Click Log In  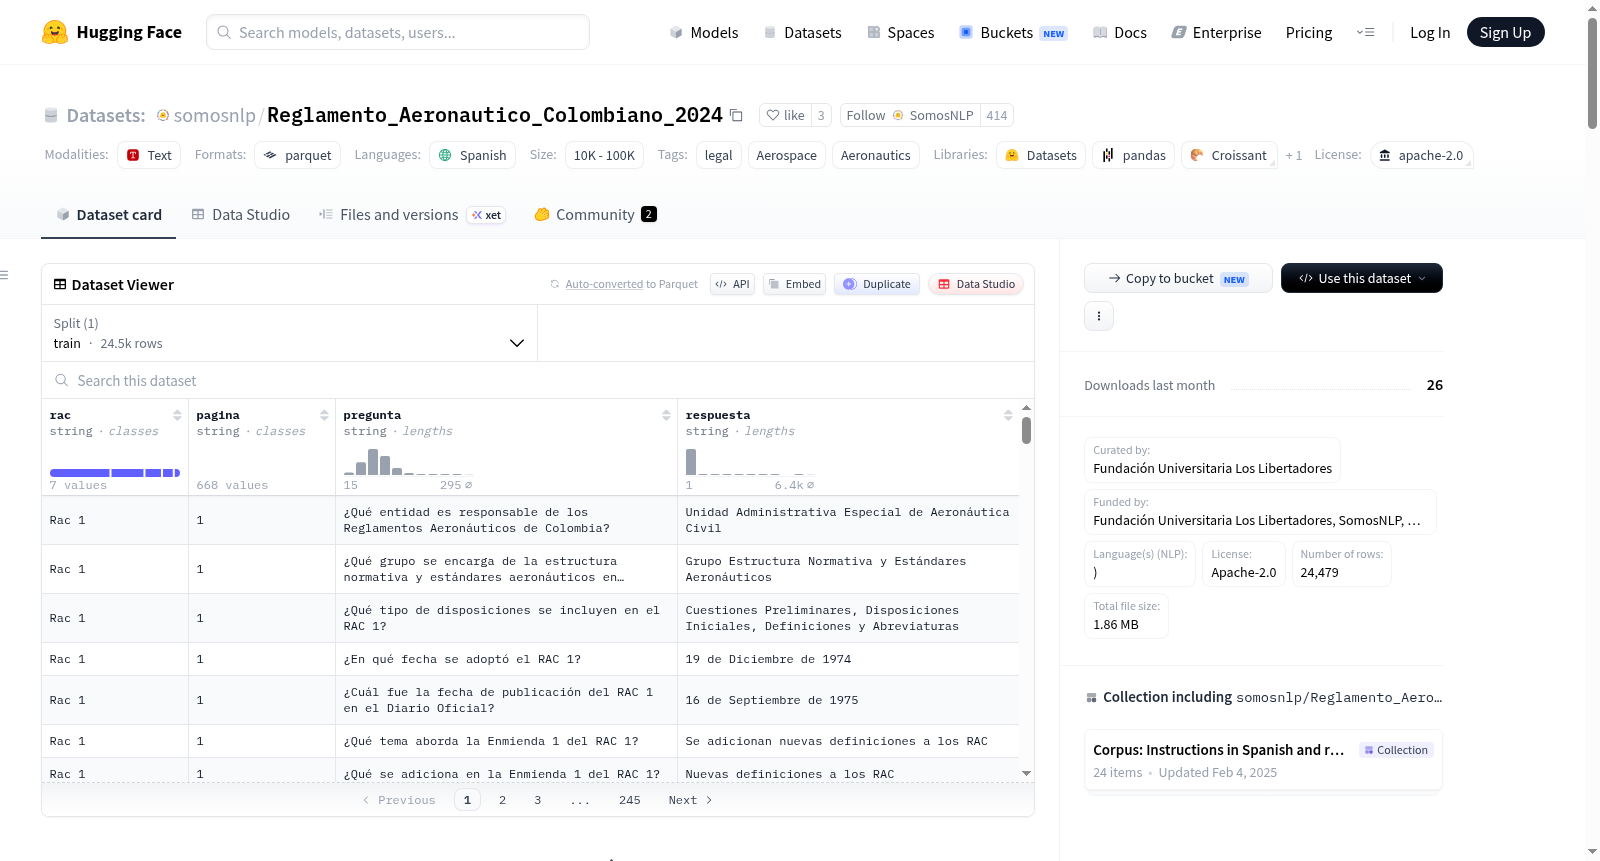[1430, 32]
